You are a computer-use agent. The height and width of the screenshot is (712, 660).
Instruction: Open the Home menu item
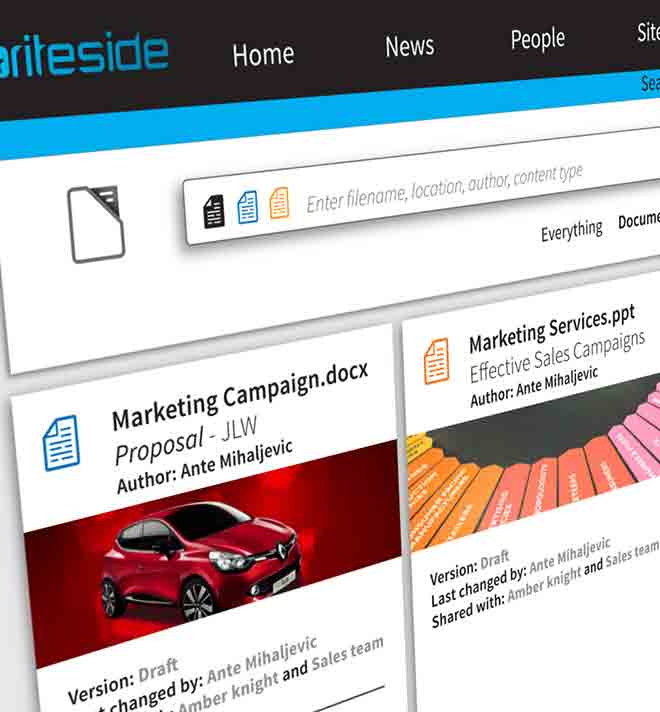tap(263, 55)
